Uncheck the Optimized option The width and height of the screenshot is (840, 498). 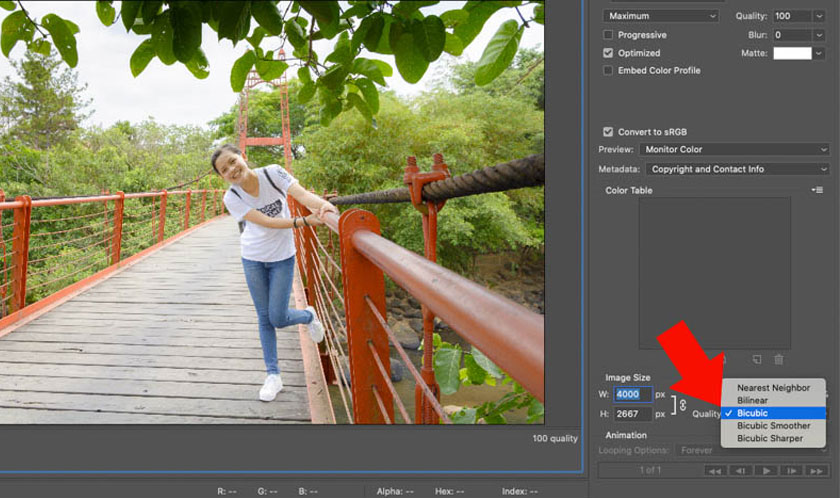pyautogui.click(x=608, y=53)
